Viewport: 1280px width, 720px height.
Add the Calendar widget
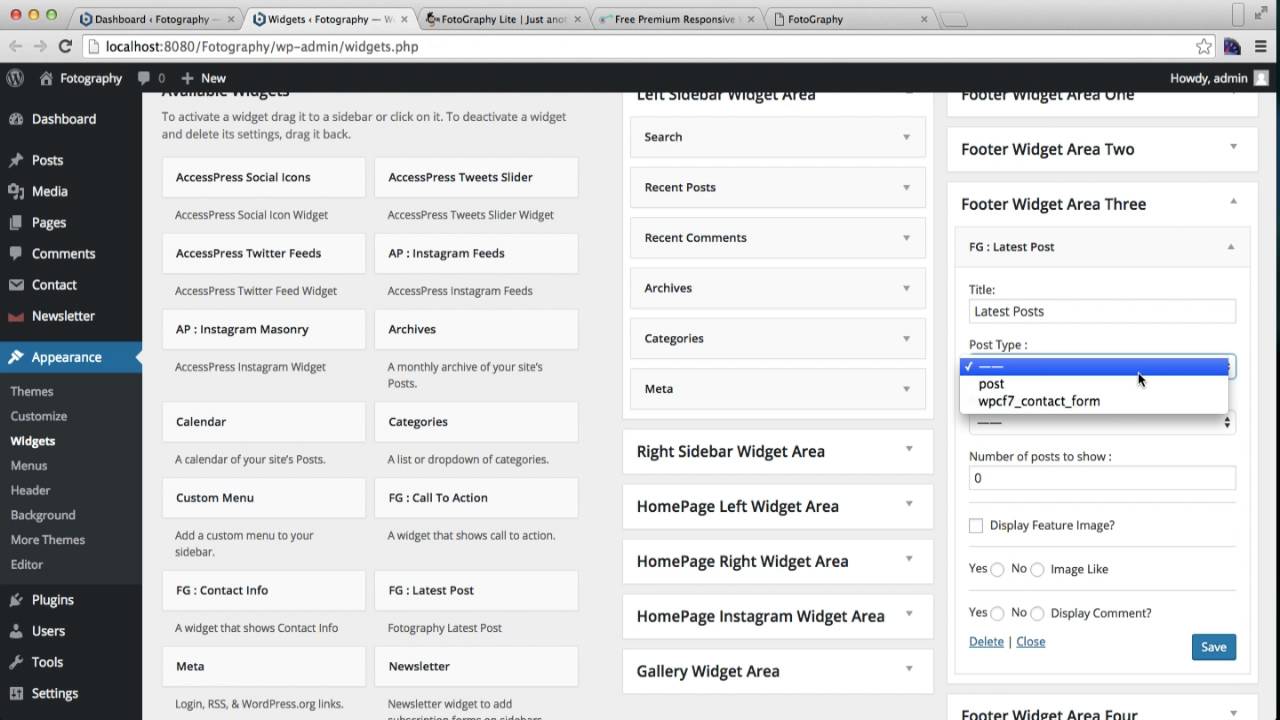264,422
